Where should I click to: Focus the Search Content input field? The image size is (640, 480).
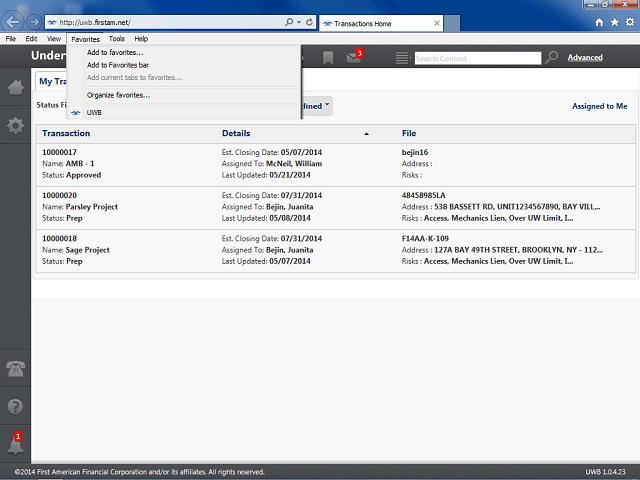point(478,58)
